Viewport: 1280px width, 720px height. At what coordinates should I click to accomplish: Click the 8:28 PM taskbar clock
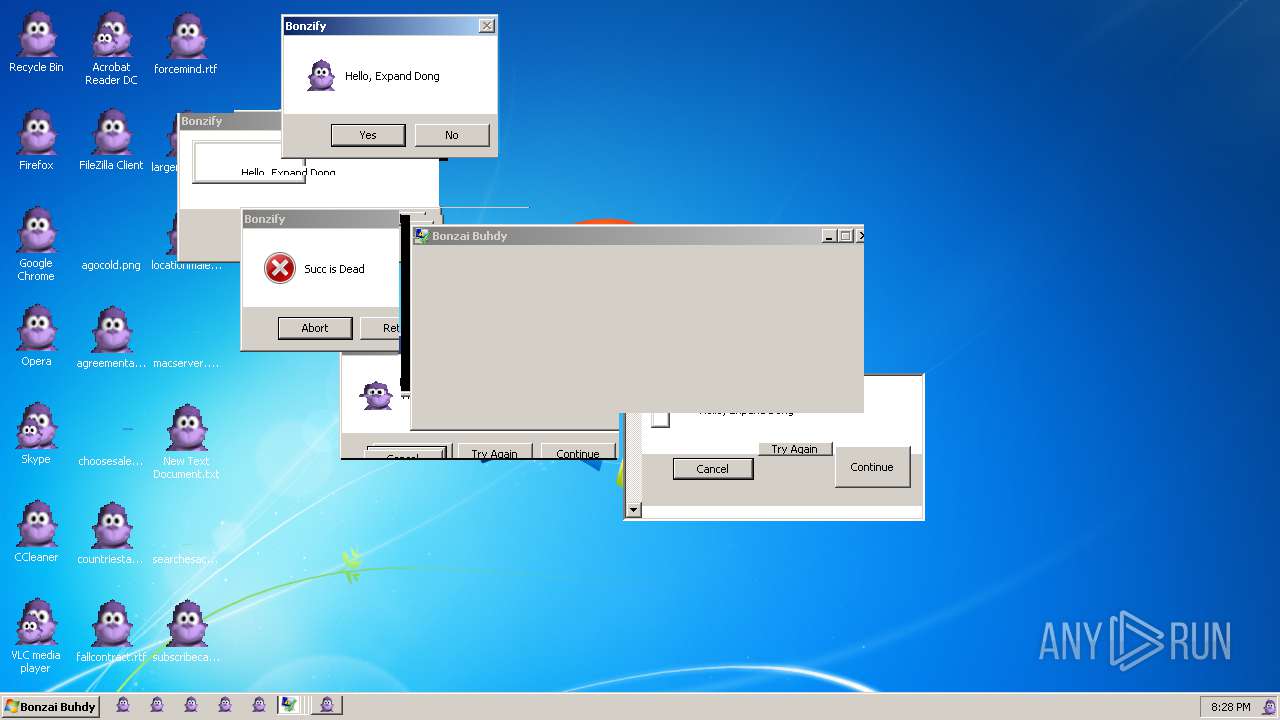tap(1230, 706)
